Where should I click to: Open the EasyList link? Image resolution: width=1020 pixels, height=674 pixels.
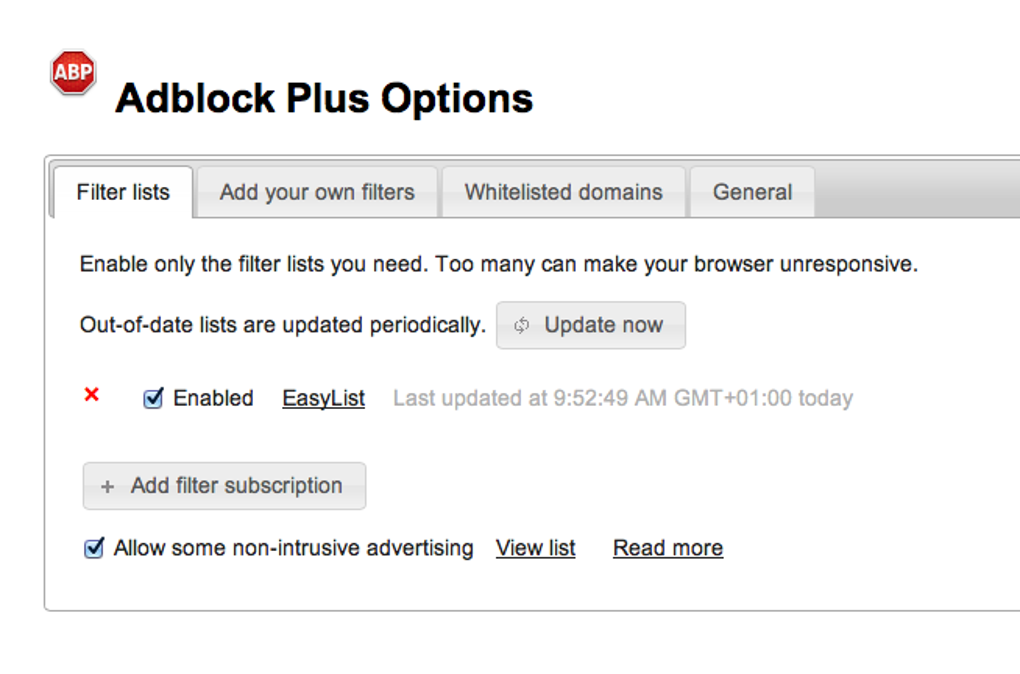pos(323,399)
